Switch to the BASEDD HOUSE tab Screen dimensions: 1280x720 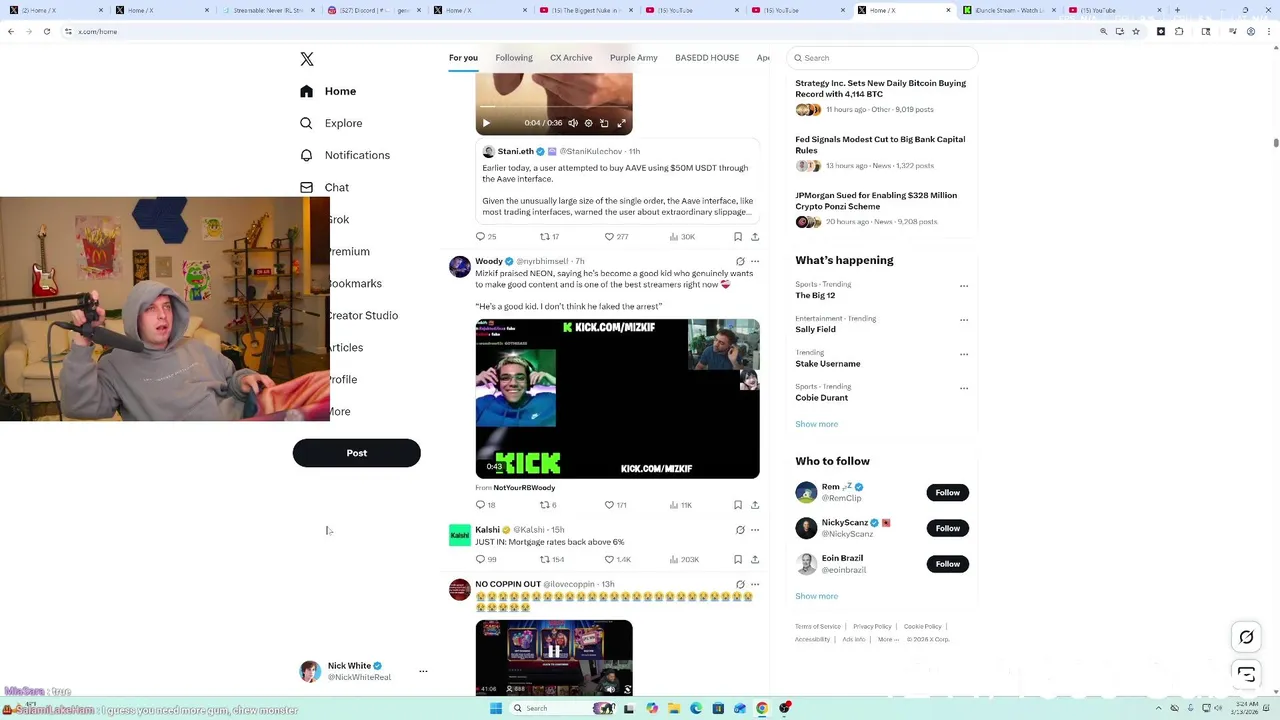point(707,58)
